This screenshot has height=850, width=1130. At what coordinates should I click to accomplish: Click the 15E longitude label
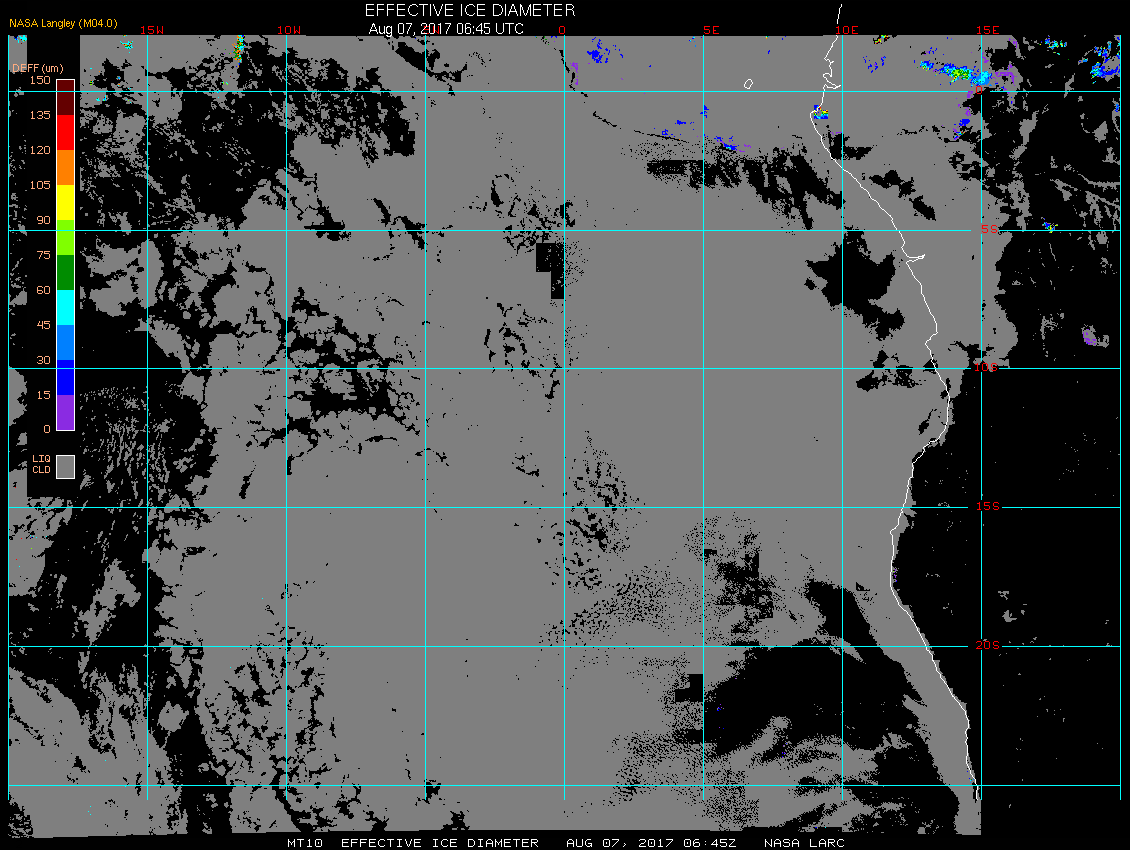tap(987, 30)
